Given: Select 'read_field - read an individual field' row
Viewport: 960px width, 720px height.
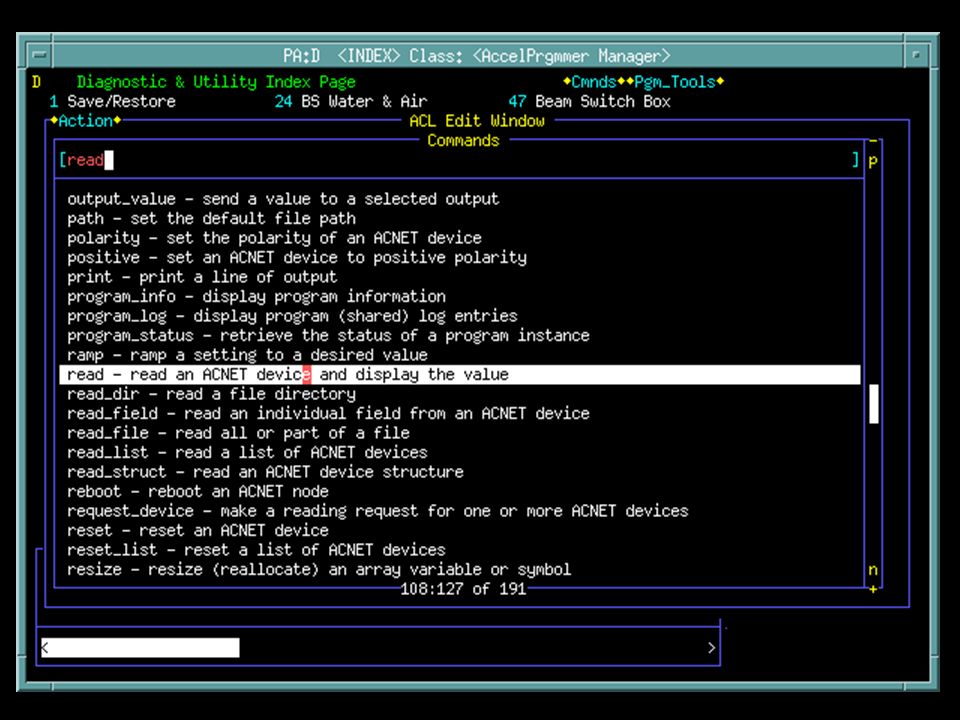Looking at the screenshot, I should [x=459, y=414].
